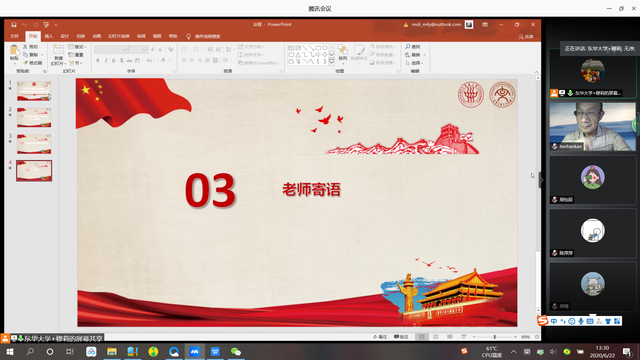The height and width of the screenshot is (360, 640).
Task: Switch to Normal view in status bar
Action: pos(422,337)
